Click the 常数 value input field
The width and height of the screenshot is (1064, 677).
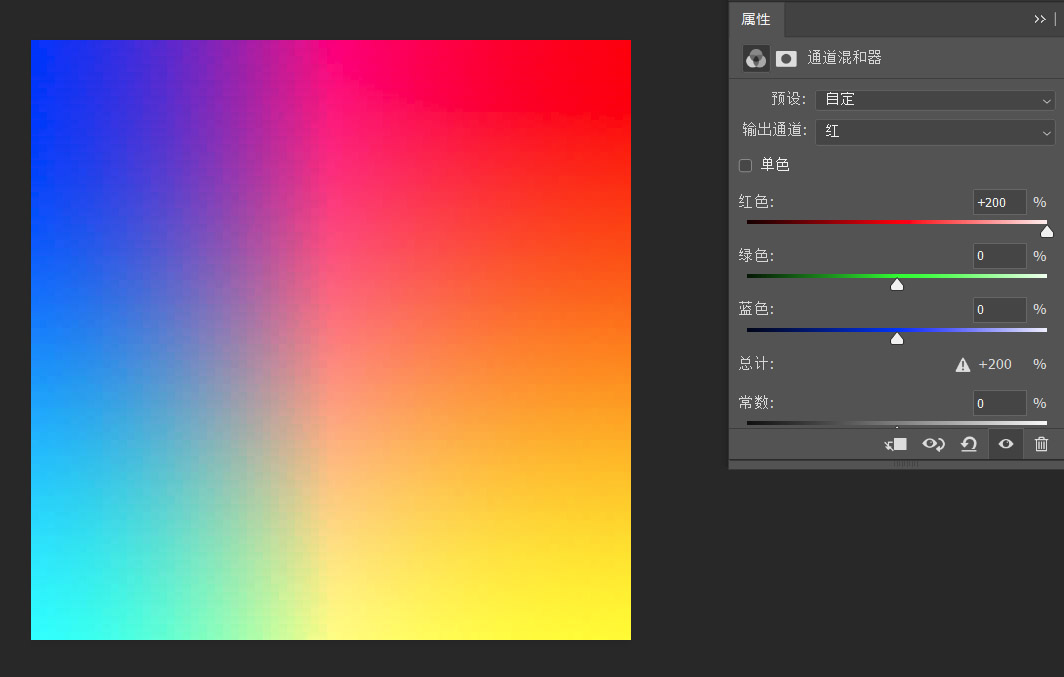tap(1000, 404)
